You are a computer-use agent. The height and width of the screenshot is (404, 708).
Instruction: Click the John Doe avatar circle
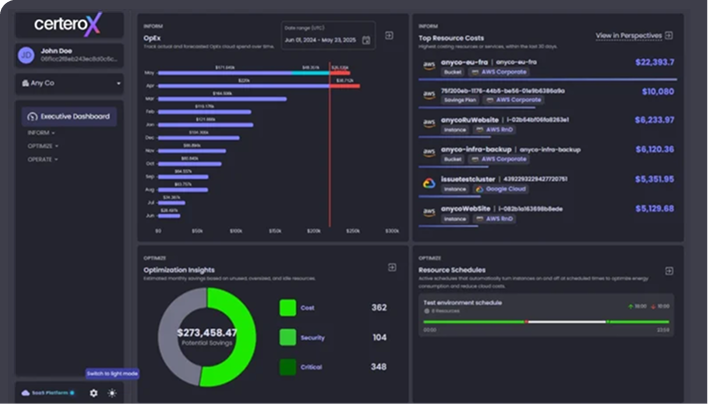(x=26, y=53)
